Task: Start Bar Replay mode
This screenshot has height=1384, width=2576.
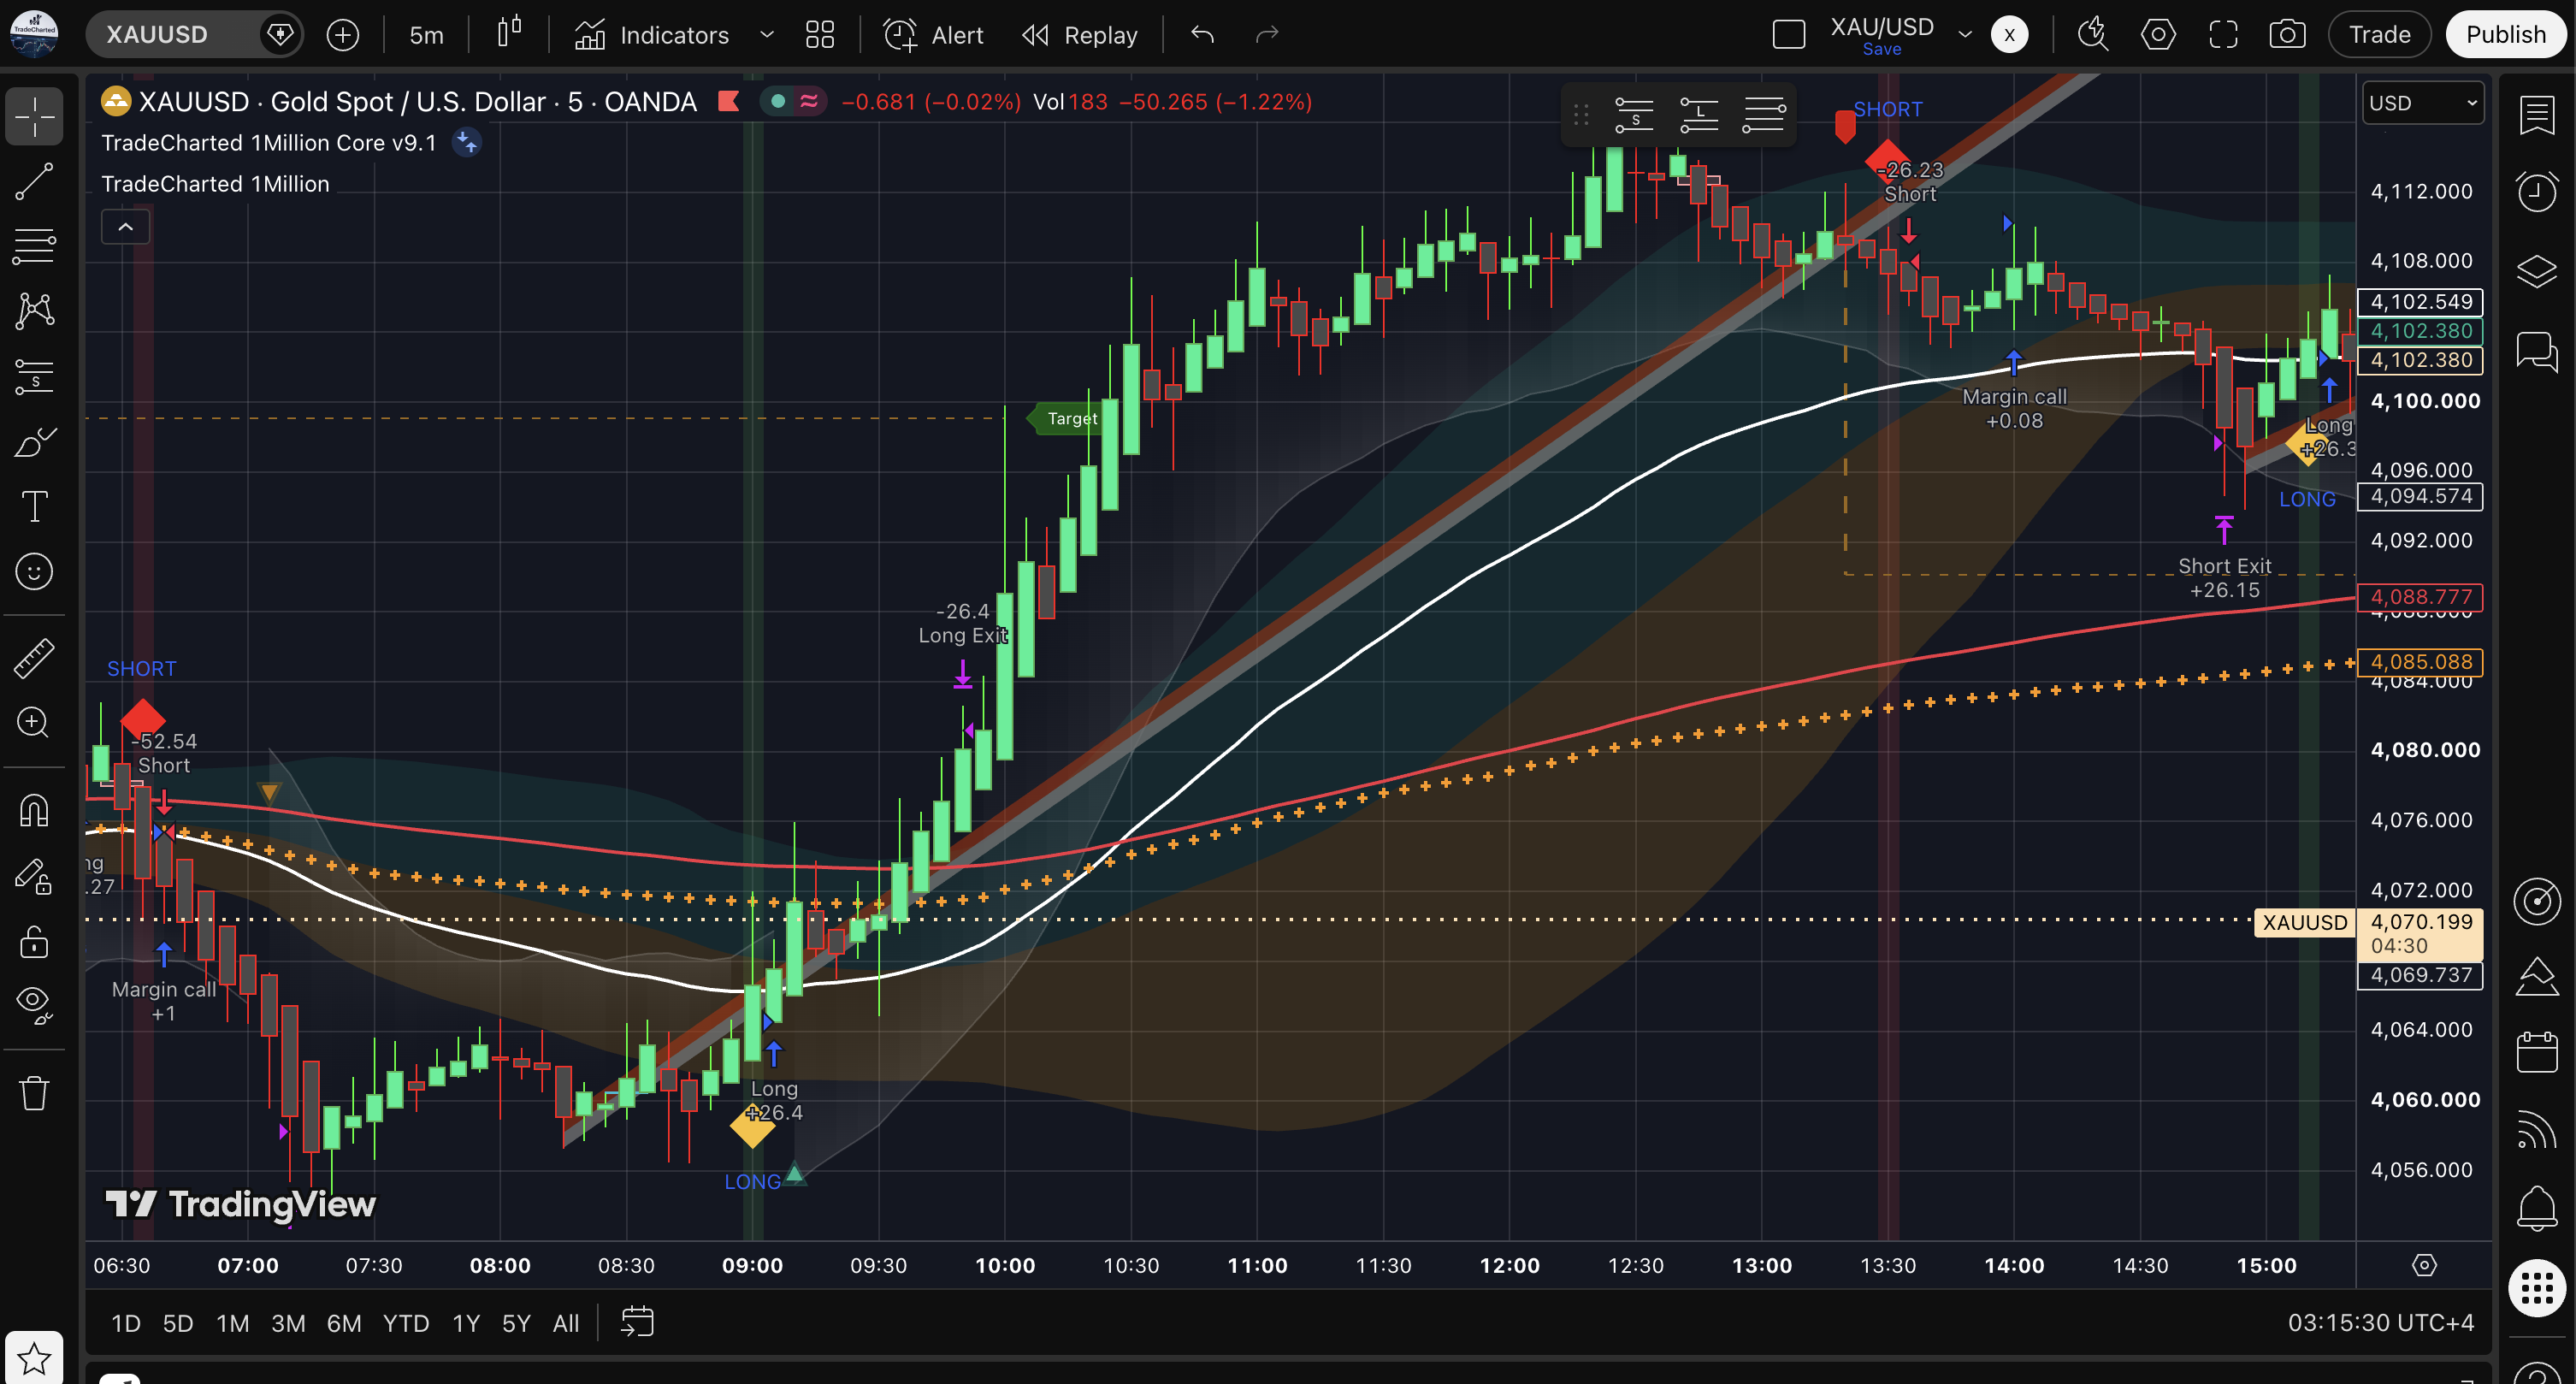Action: pos(1080,35)
